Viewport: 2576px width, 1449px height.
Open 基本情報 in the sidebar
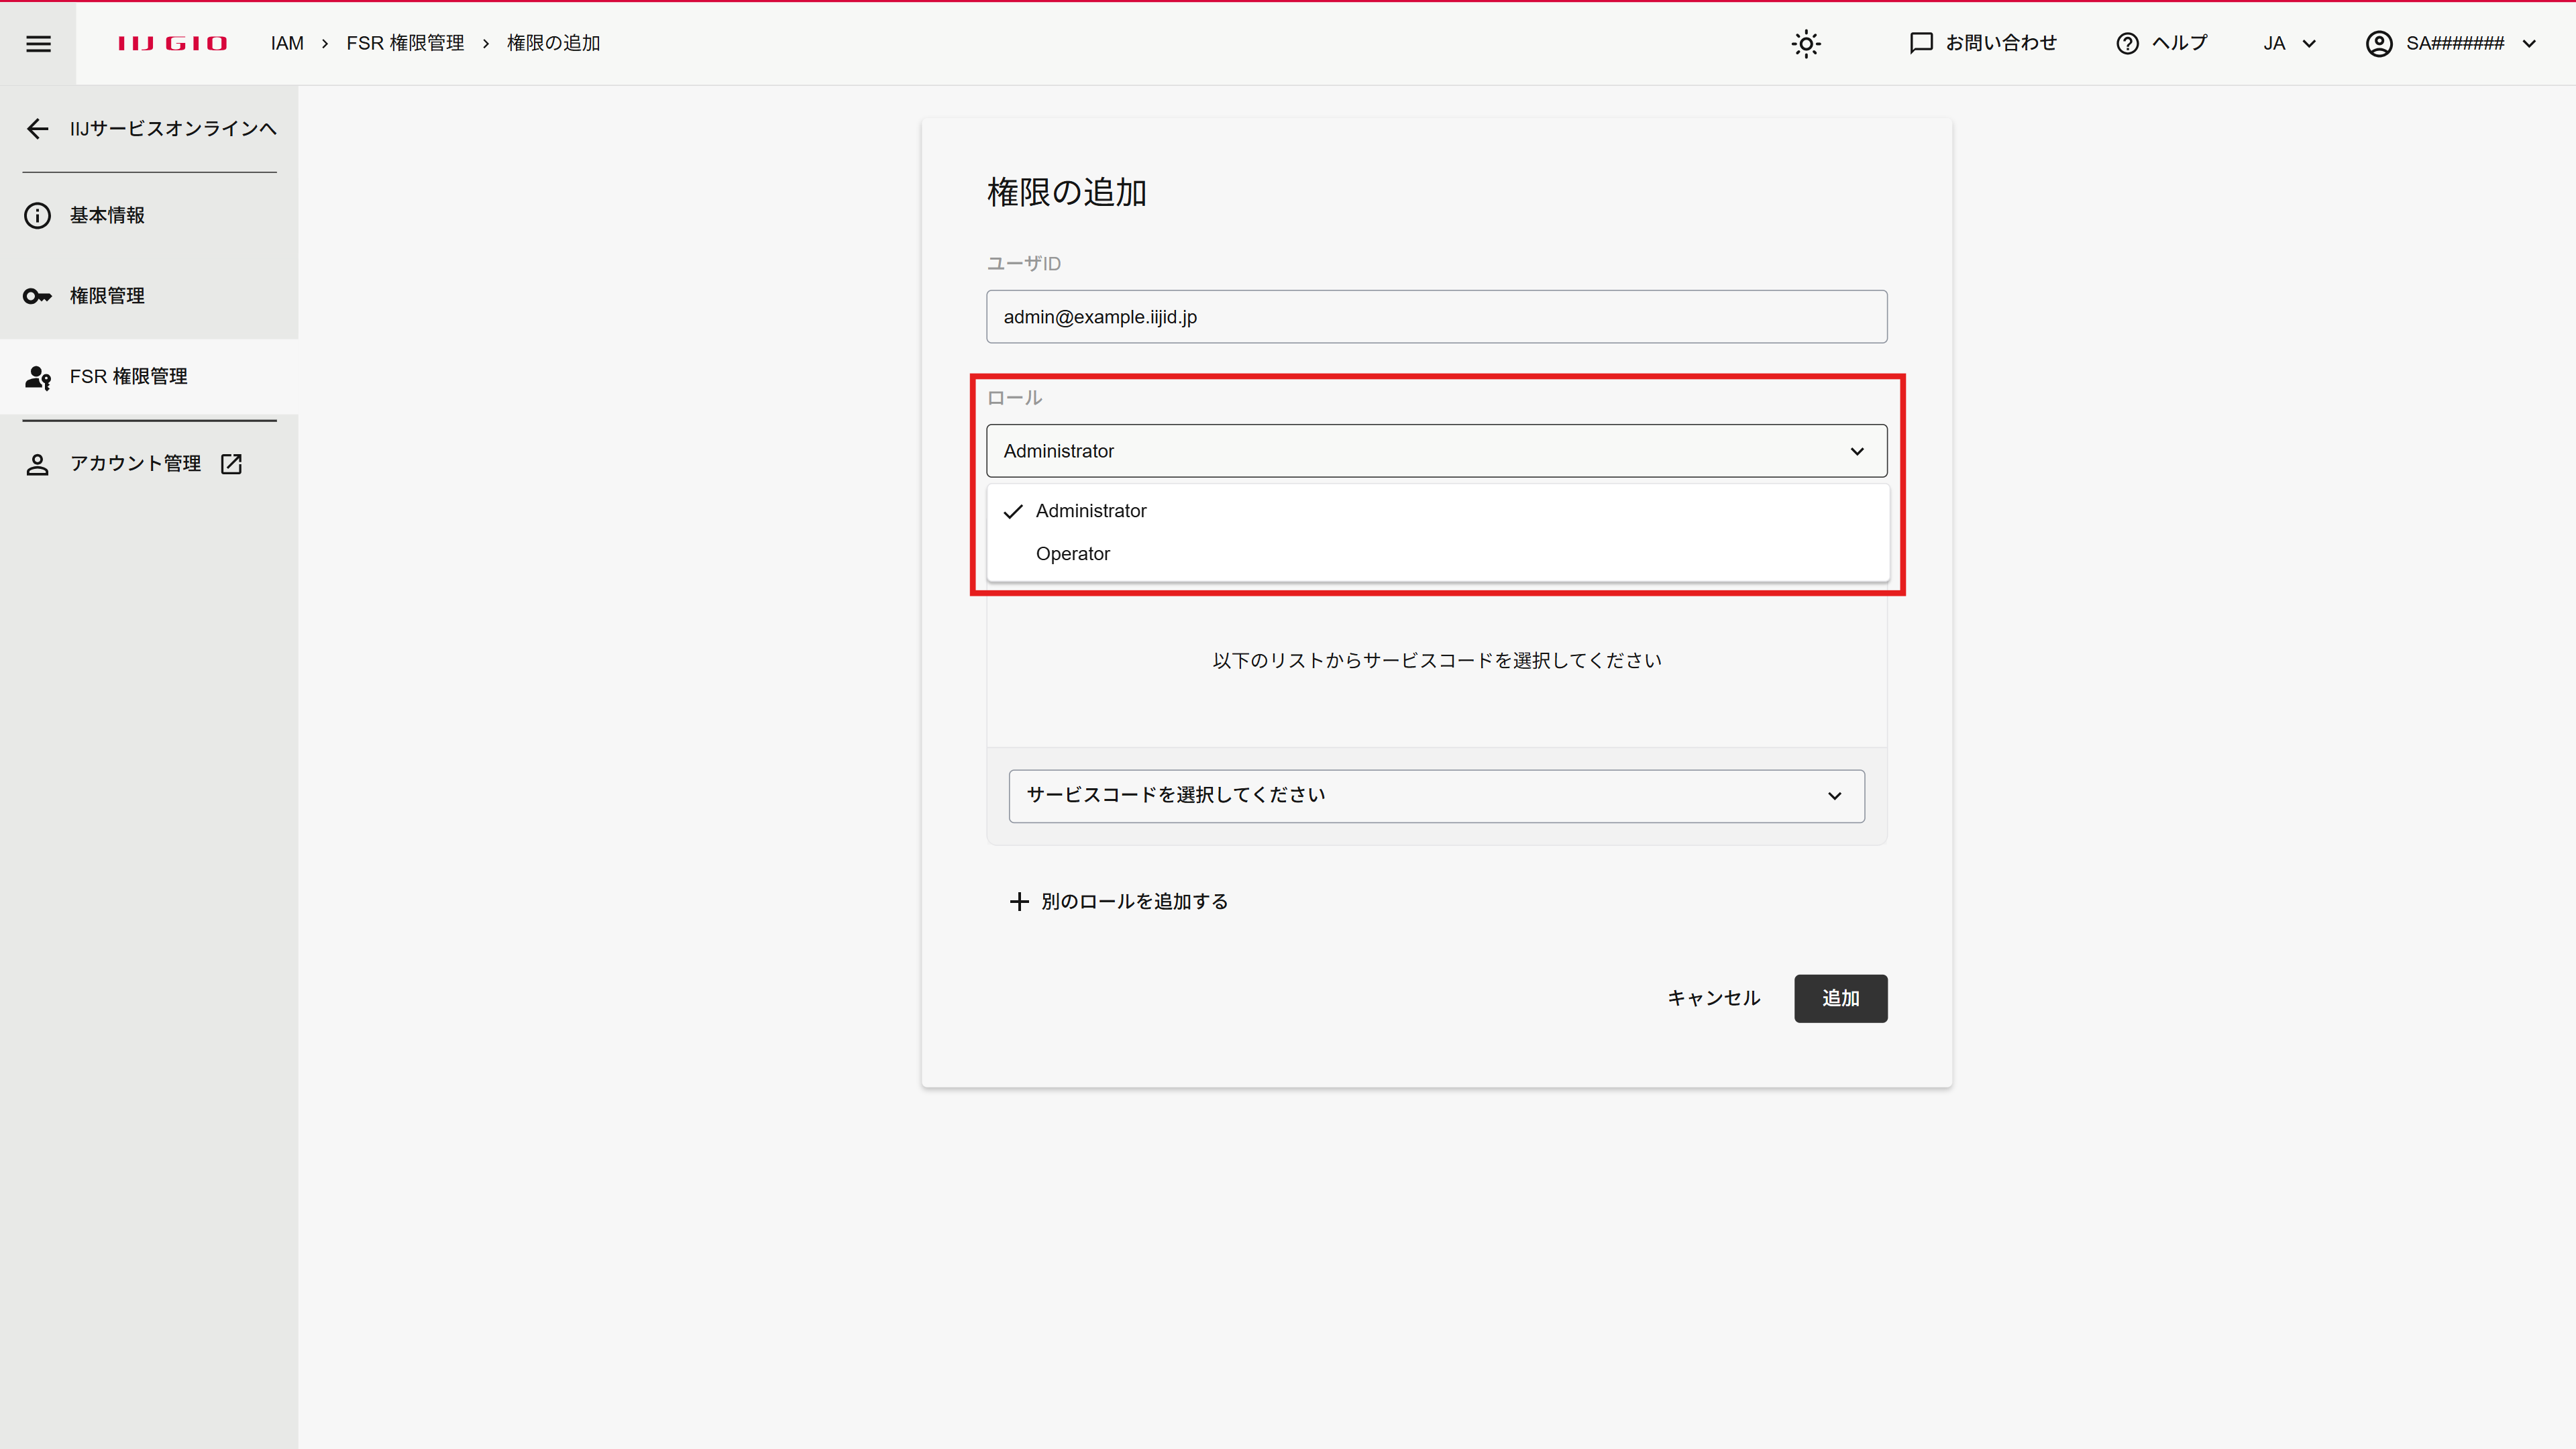tap(149, 216)
